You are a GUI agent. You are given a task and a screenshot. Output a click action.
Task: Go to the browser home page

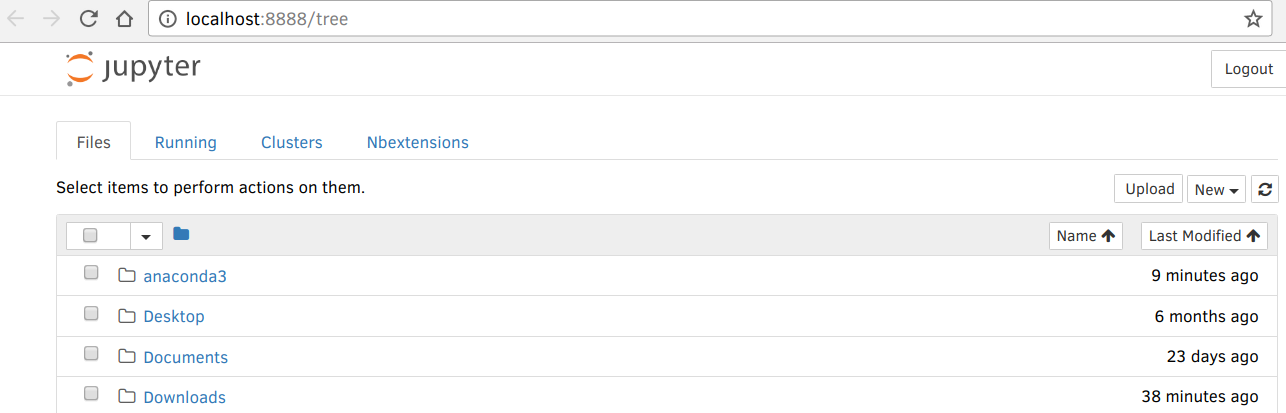click(x=124, y=18)
